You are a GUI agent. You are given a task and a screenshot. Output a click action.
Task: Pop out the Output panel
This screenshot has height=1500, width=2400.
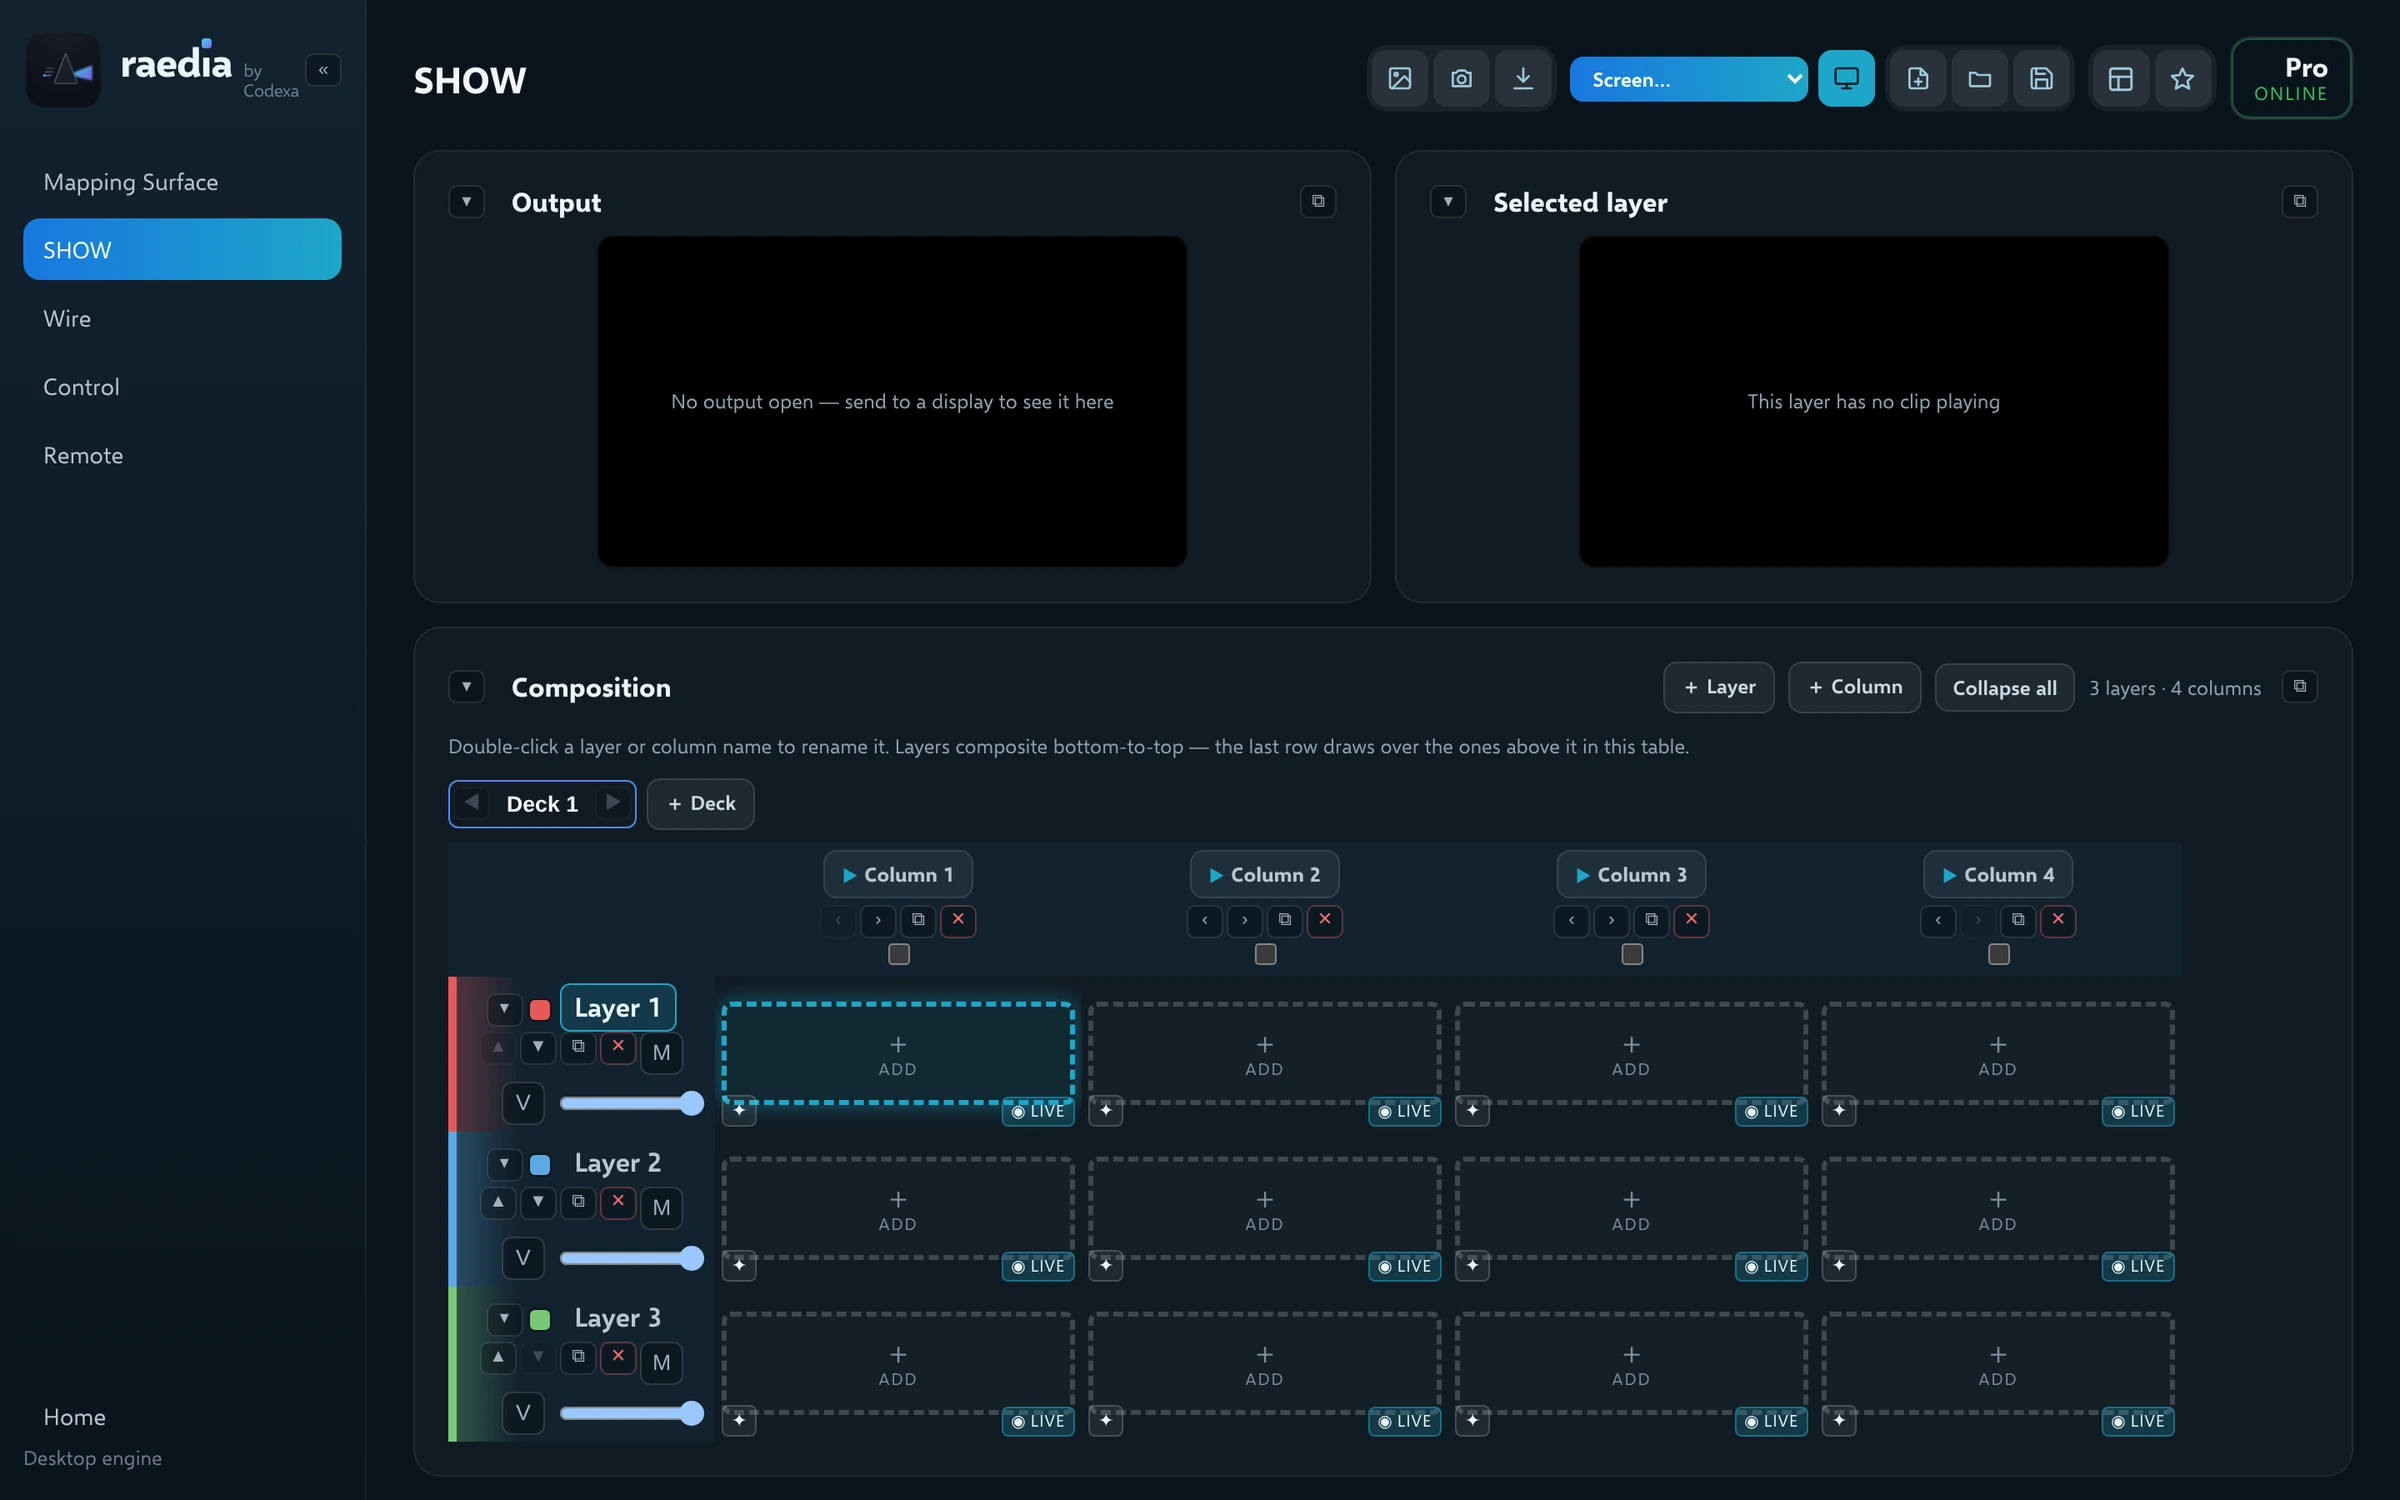(1318, 201)
